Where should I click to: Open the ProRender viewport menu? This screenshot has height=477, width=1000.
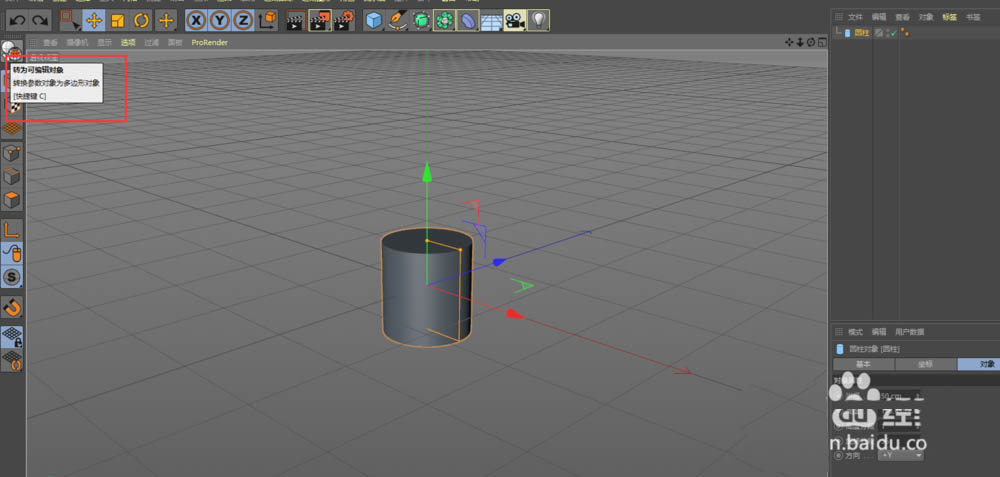(209, 43)
